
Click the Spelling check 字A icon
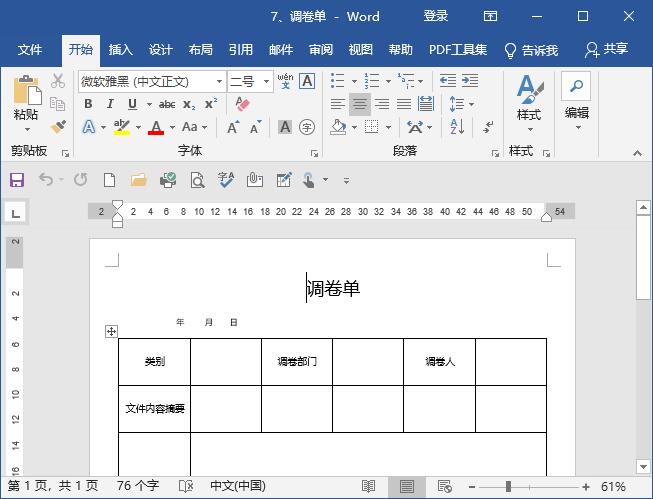(226, 180)
